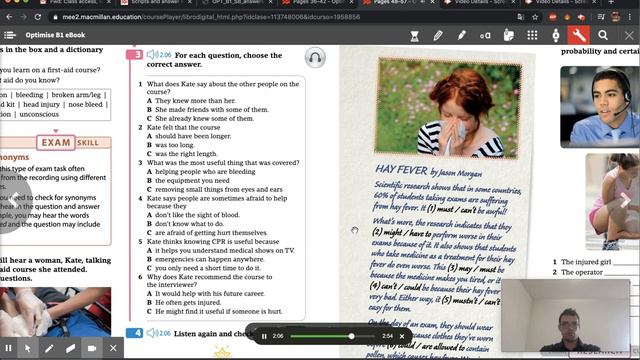Switch to the last 'Video Details' tab
The width and height of the screenshot is (640, 360).
point(560,2)
